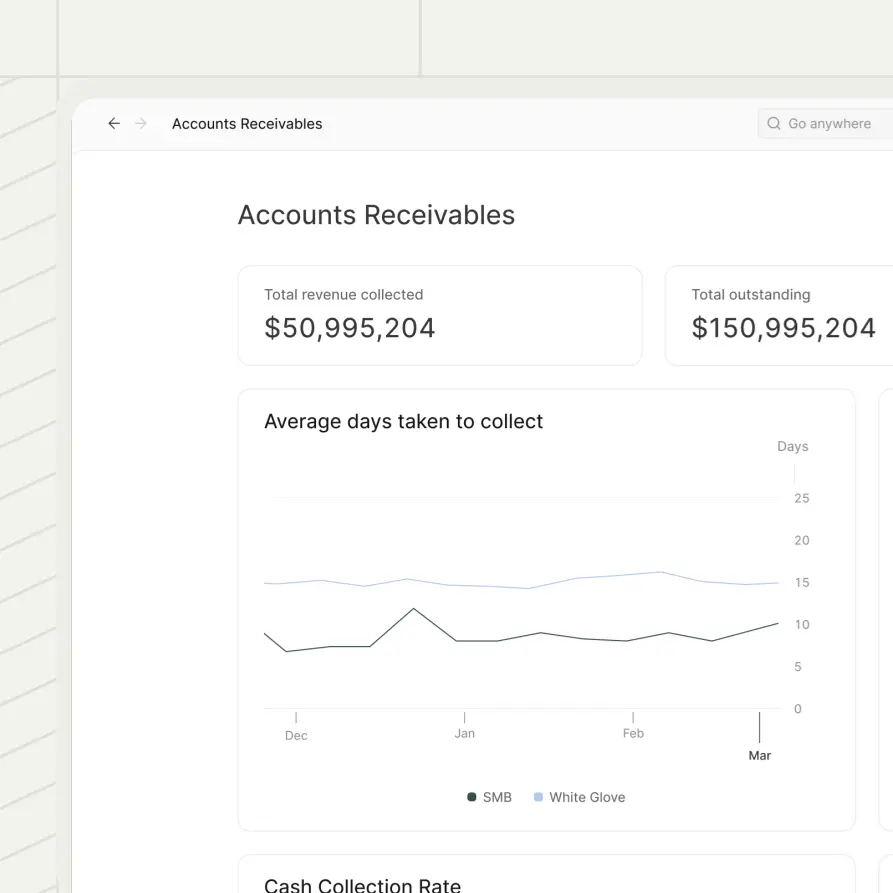Select the White Glove legend square
This screenshot has width=893, height=893.
click(538, 797)
